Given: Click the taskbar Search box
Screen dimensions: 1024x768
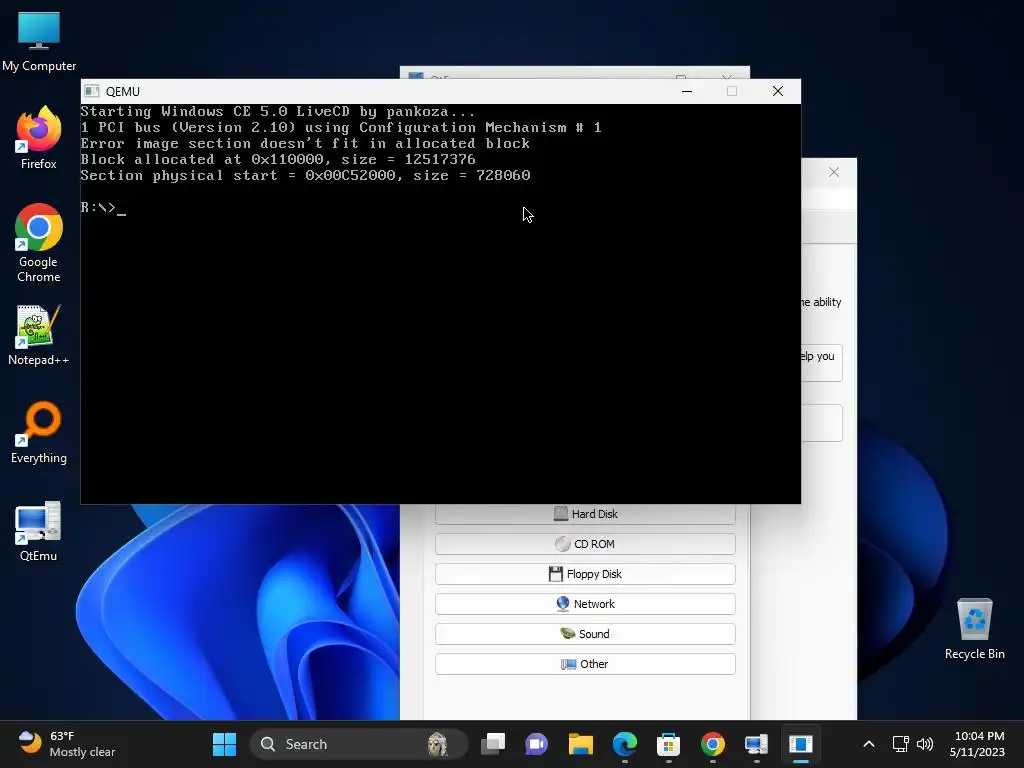Looking at the screenshot, I should 359,744.
